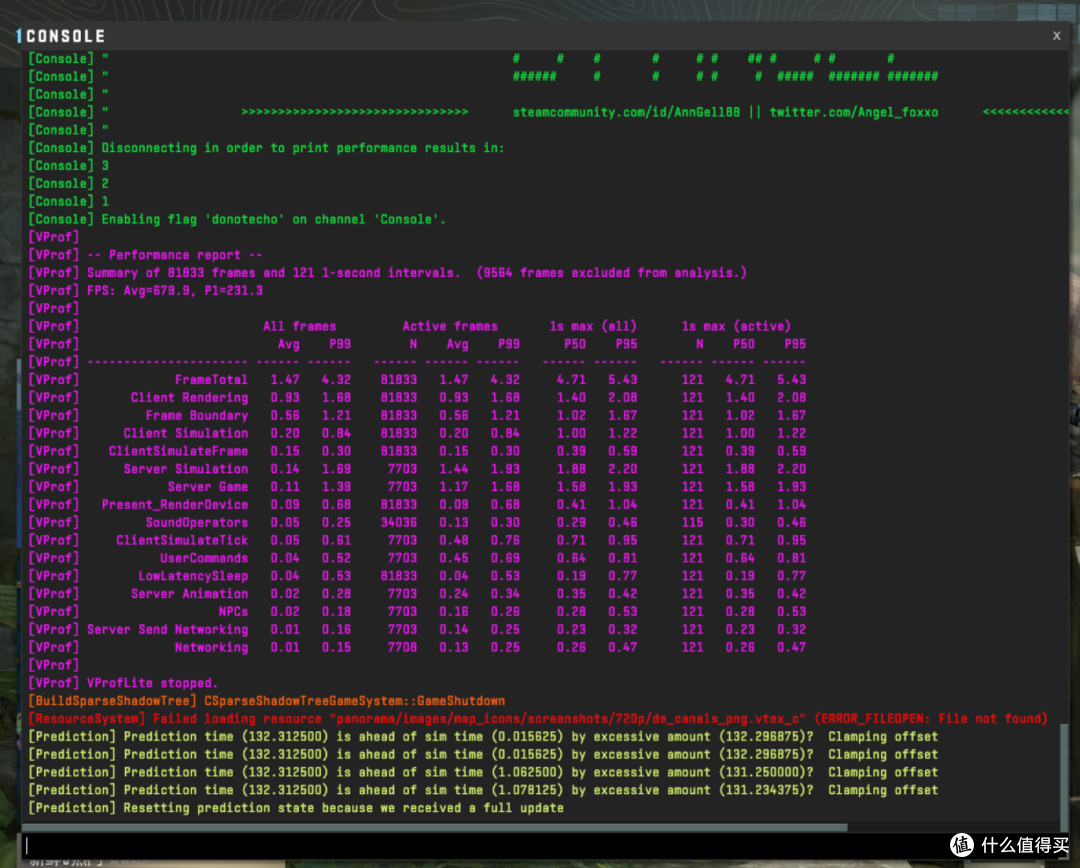Image resolution: width=1080 pixels, height=868 pixels.
Task: Click the Client Rendering row label
Action: point(189,397)
